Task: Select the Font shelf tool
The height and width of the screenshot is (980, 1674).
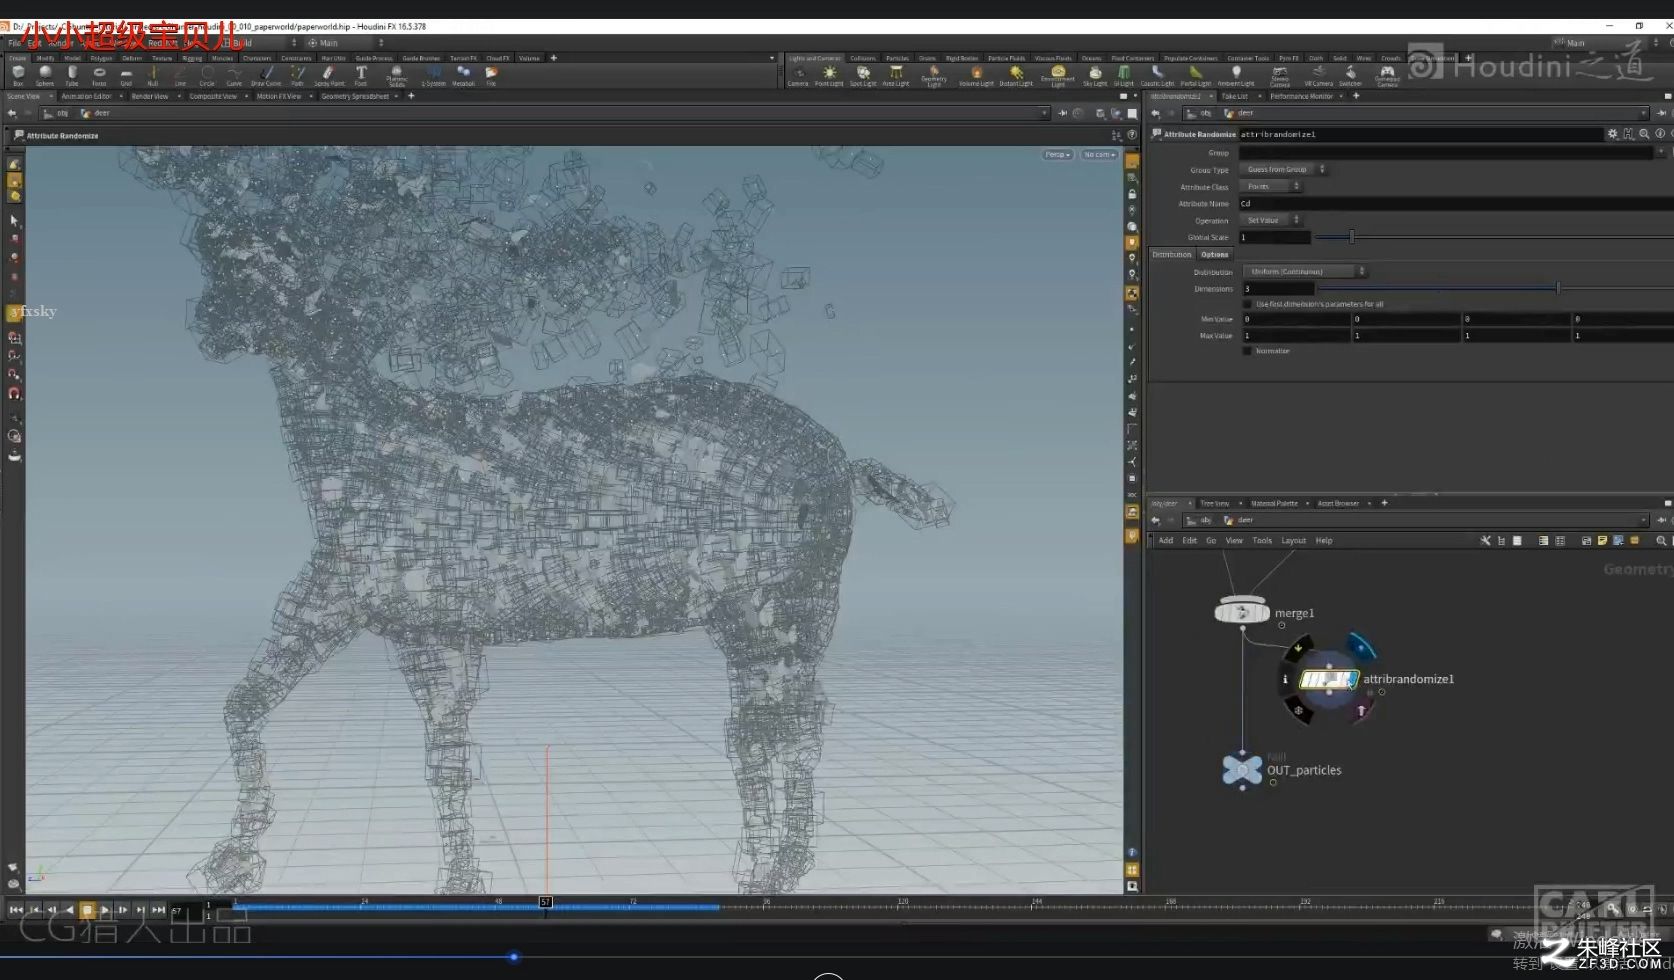Action: 361,76
